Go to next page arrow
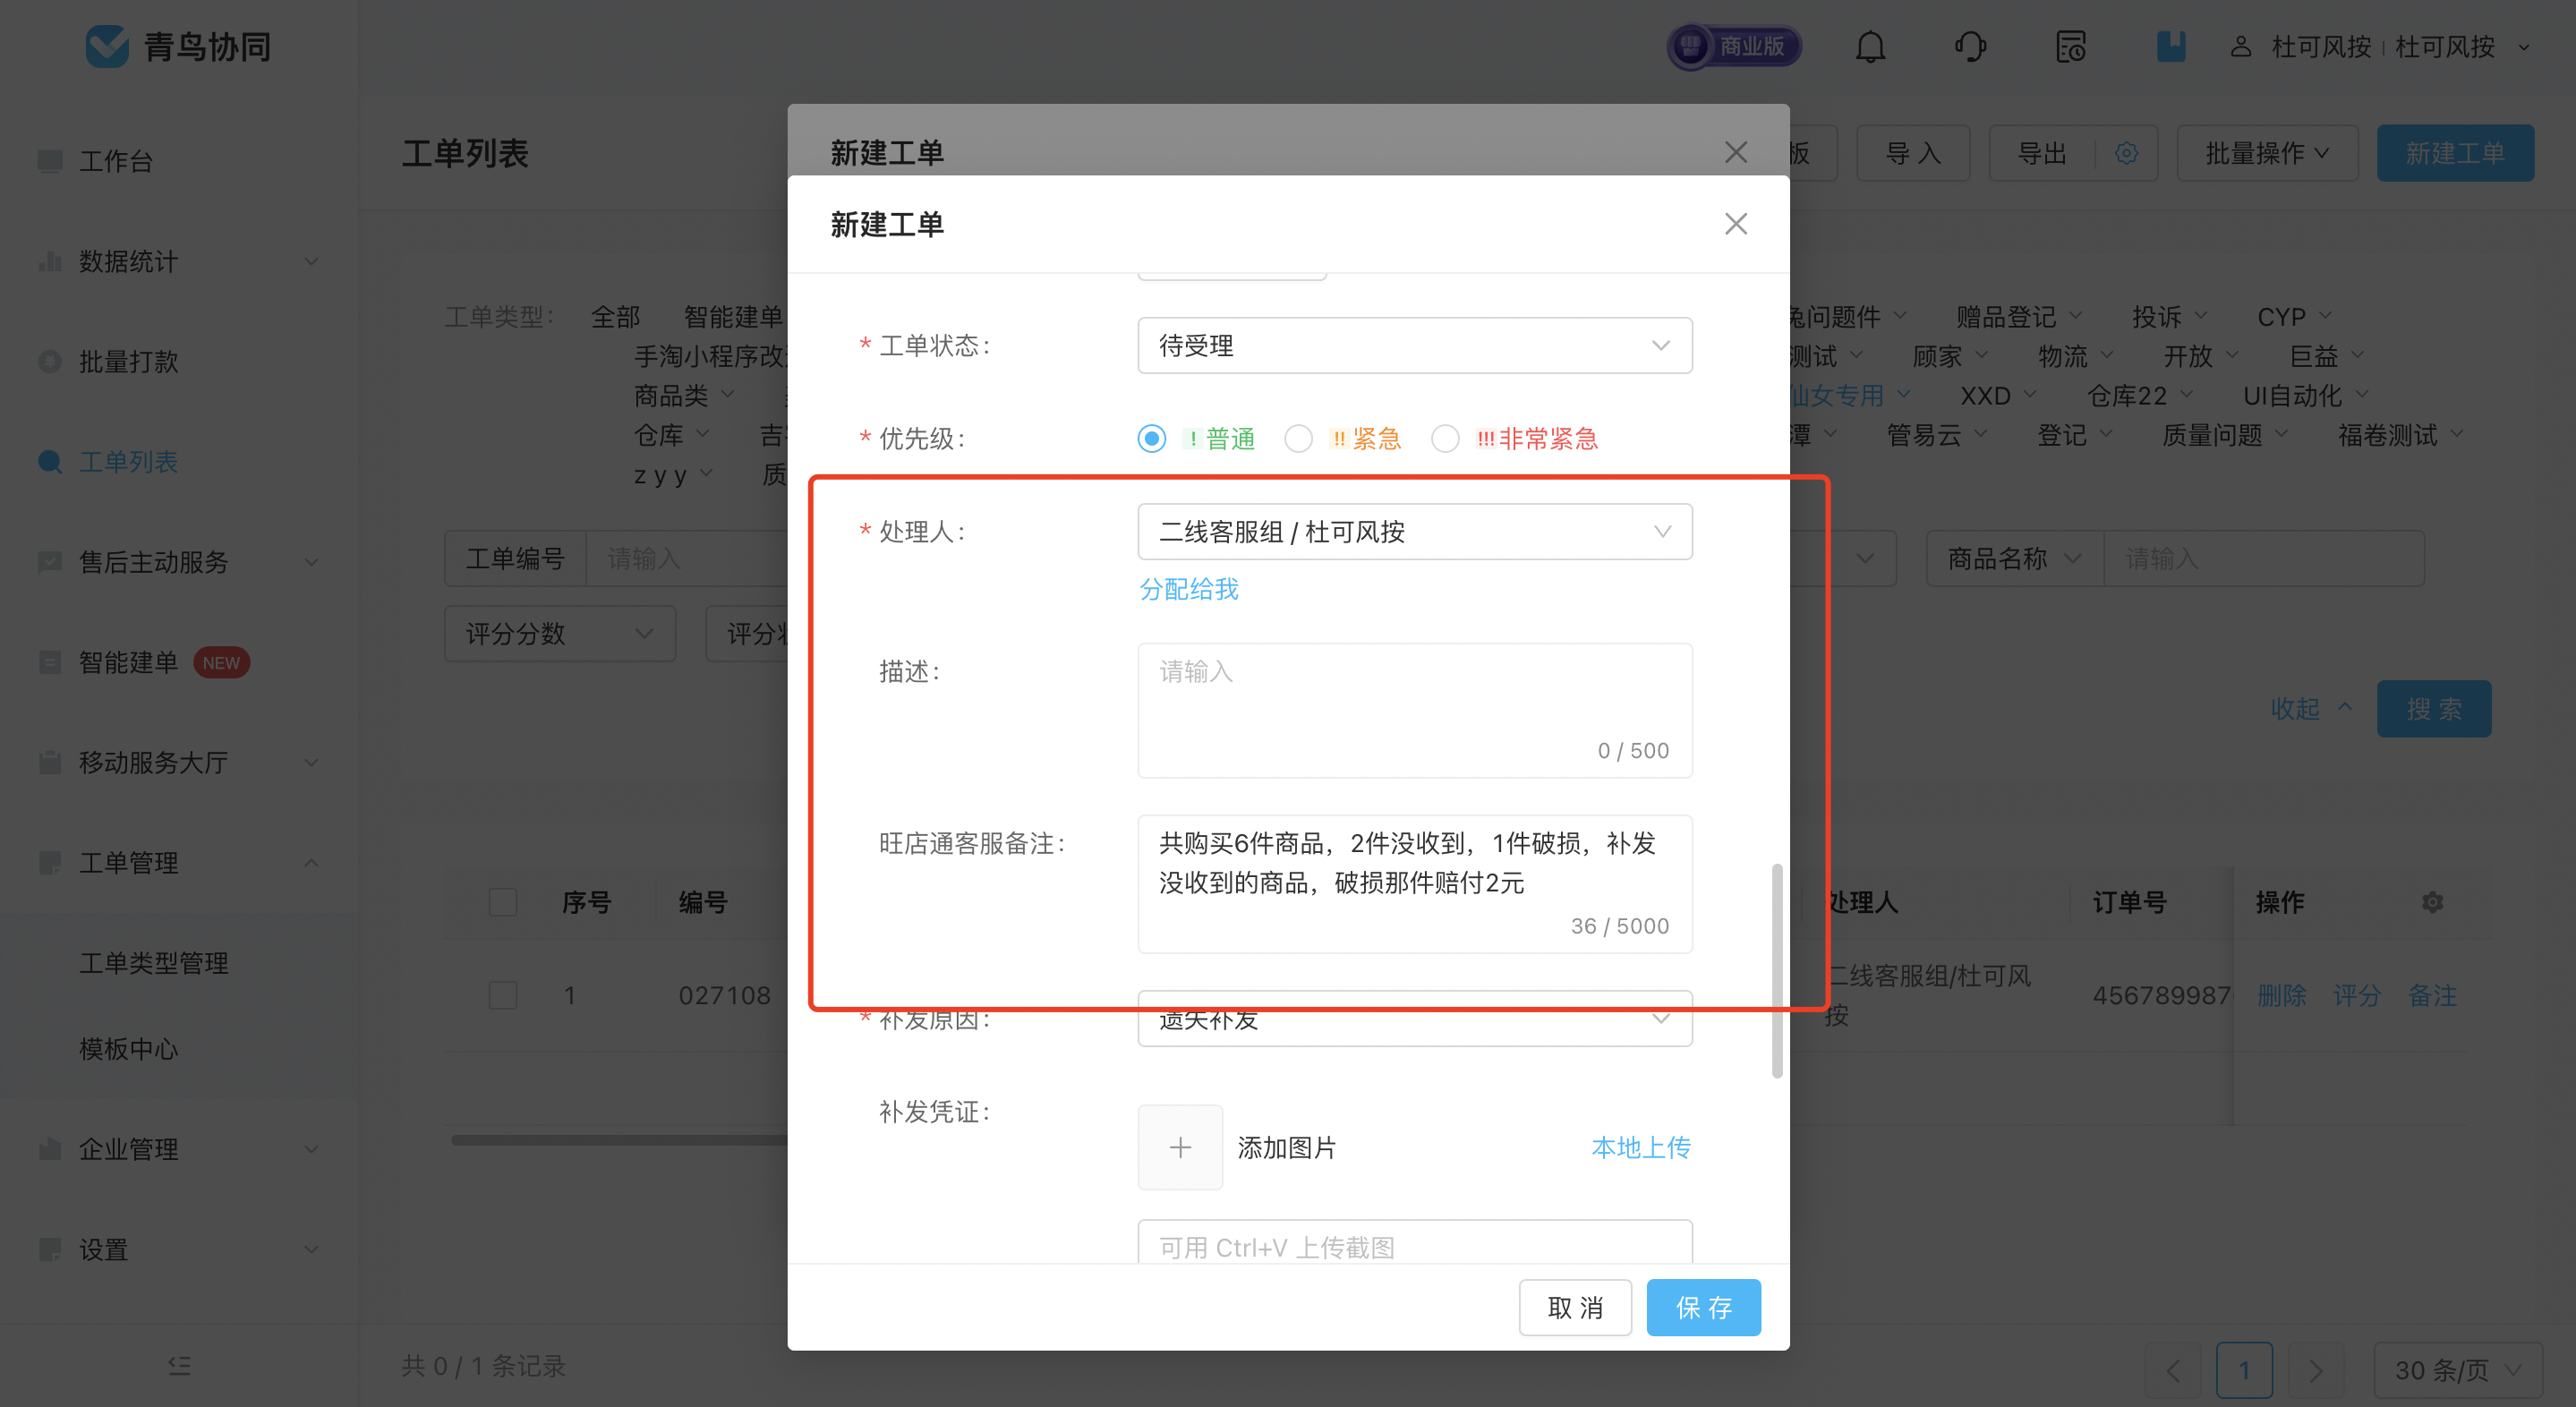The height and width of the screenshot is (1407, 2576). [x=2315, y=1369]
